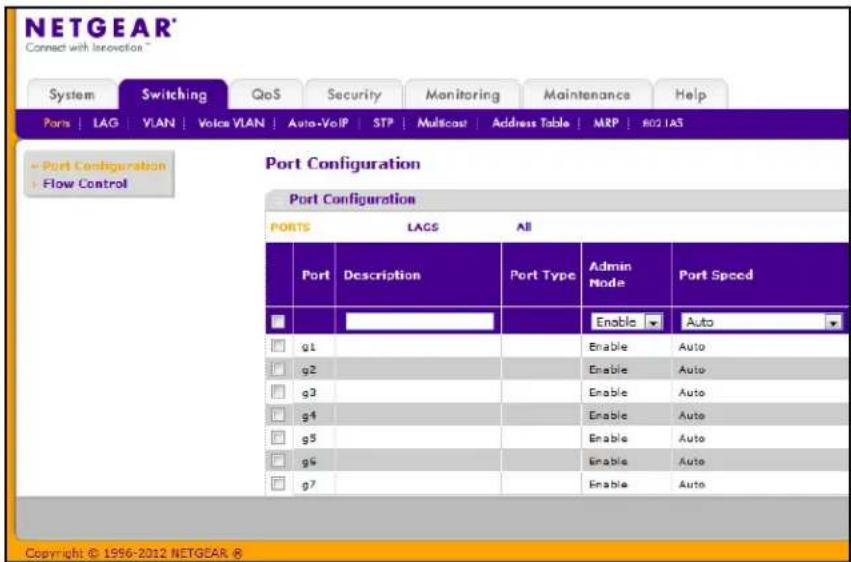
Task: Show the LAGS port list
Action: (x=423, y=227)
